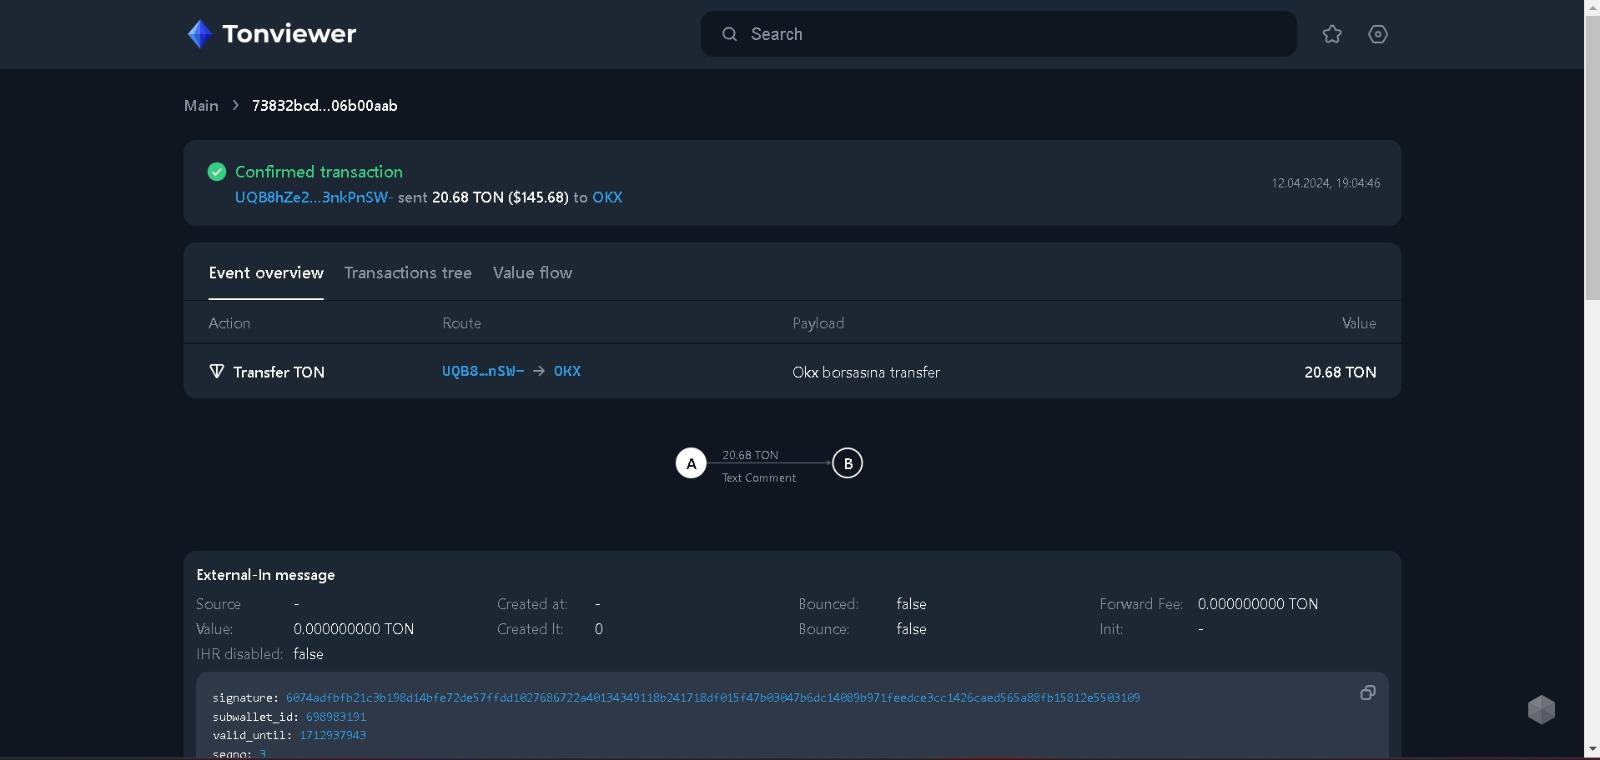Screen dimensions: 1600x760
Task: Select node A in the flow diagram
Action: point(691,464)
